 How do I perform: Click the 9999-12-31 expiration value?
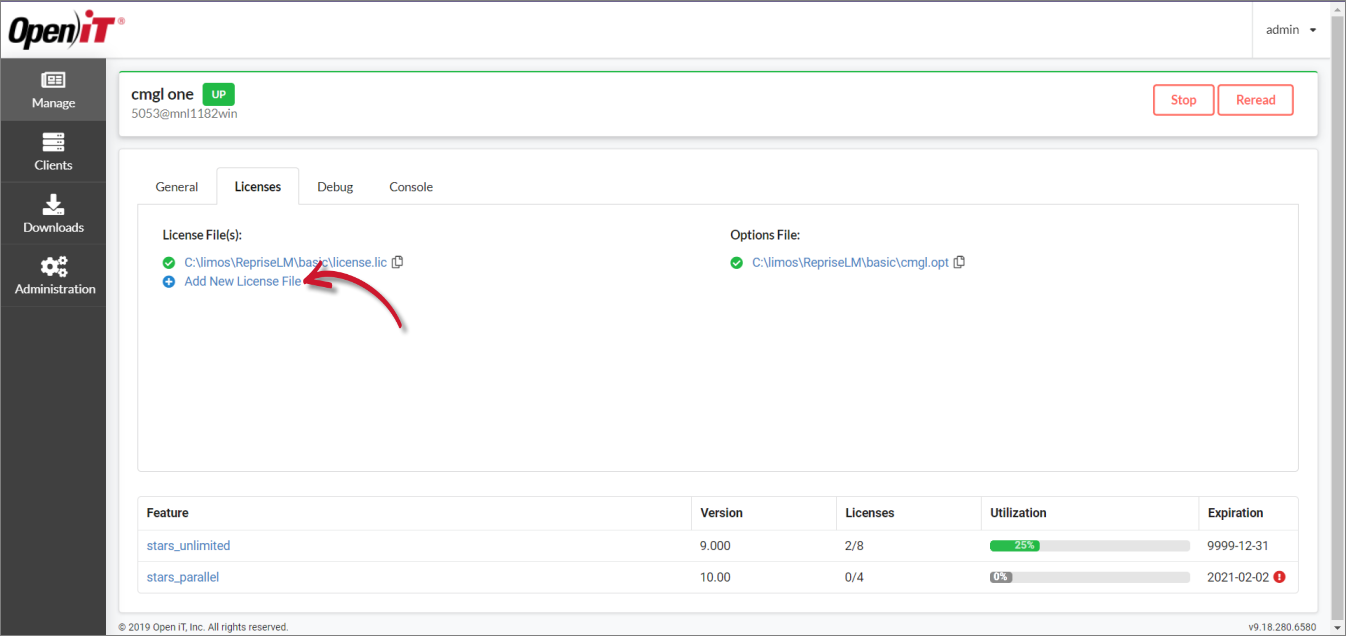(1238, 546)
